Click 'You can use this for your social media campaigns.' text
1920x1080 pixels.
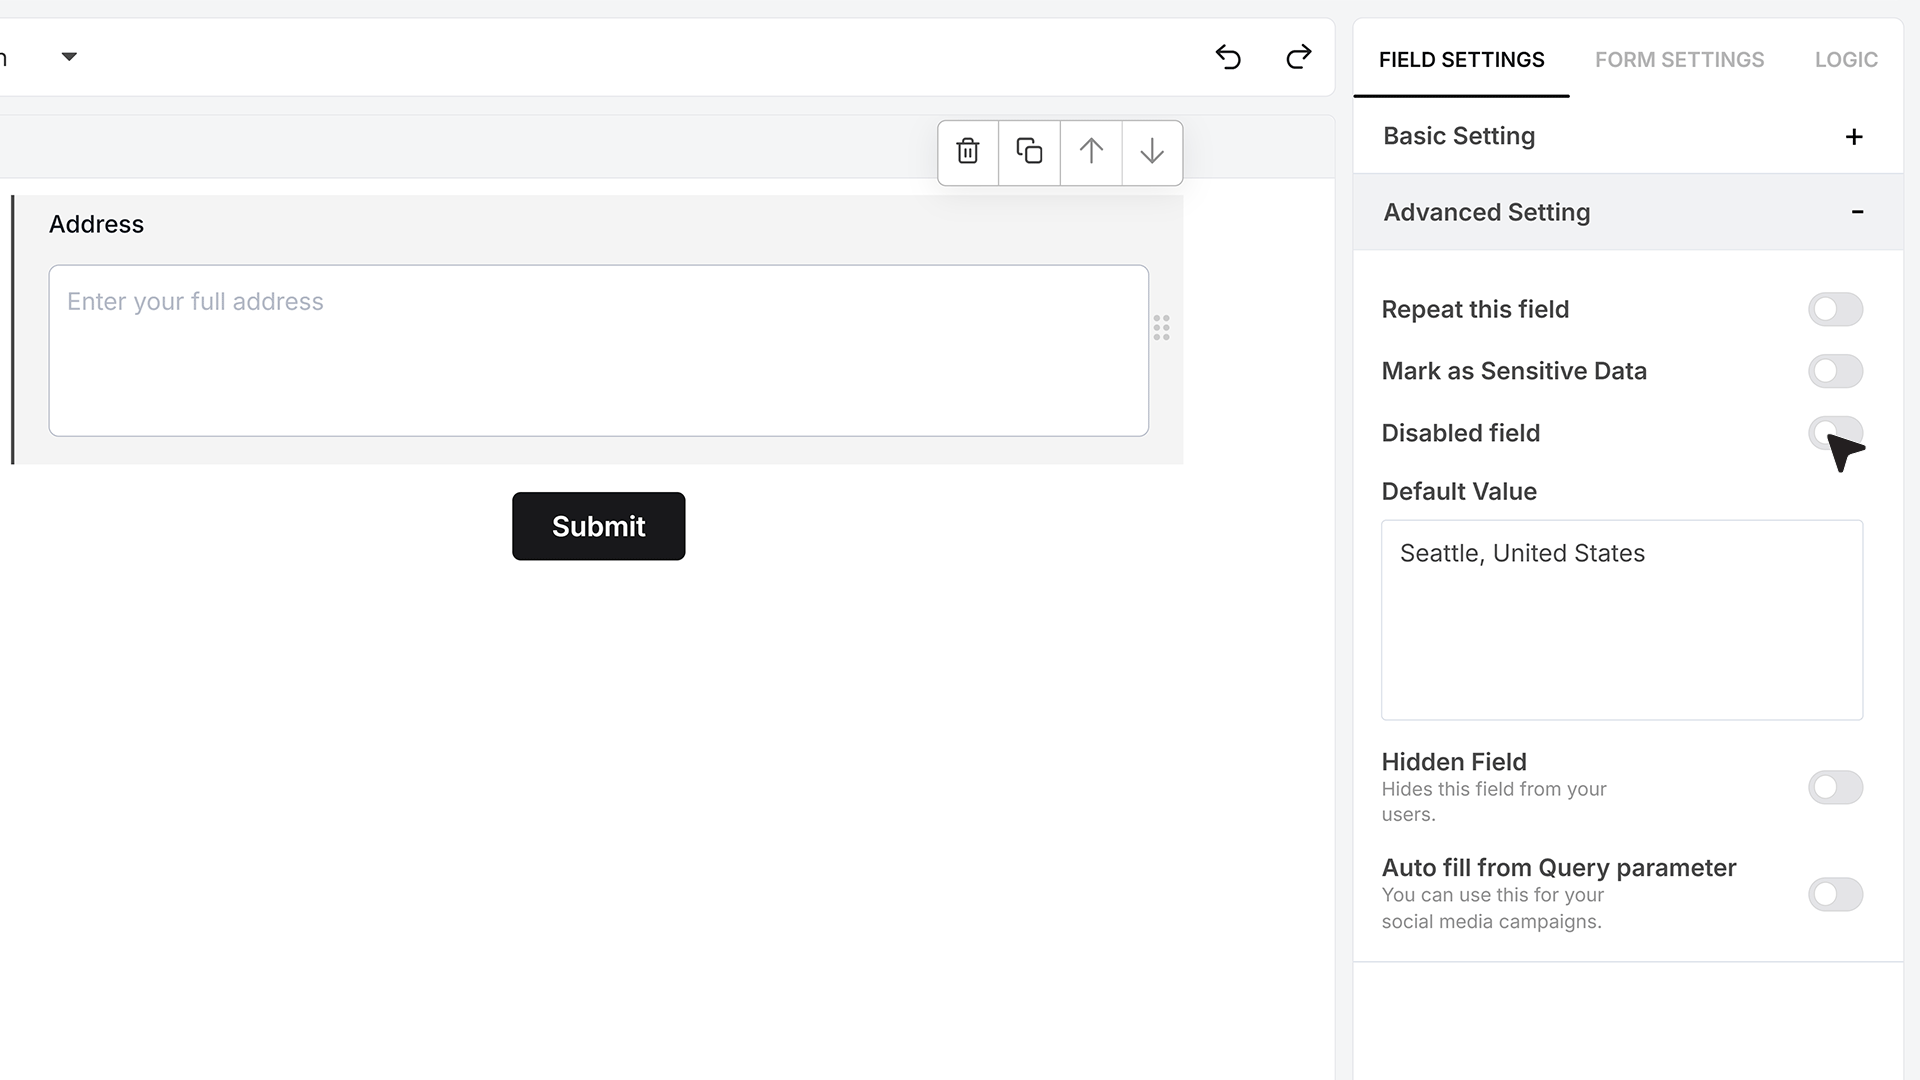(x=1493, y=908)
